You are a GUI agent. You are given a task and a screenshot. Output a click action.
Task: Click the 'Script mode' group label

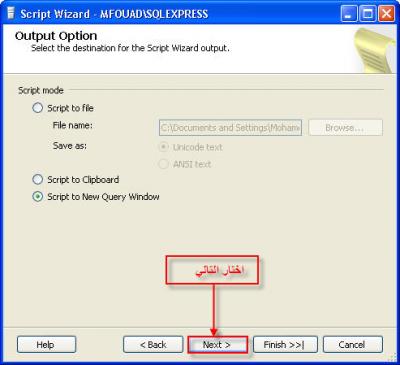point(41,90)
